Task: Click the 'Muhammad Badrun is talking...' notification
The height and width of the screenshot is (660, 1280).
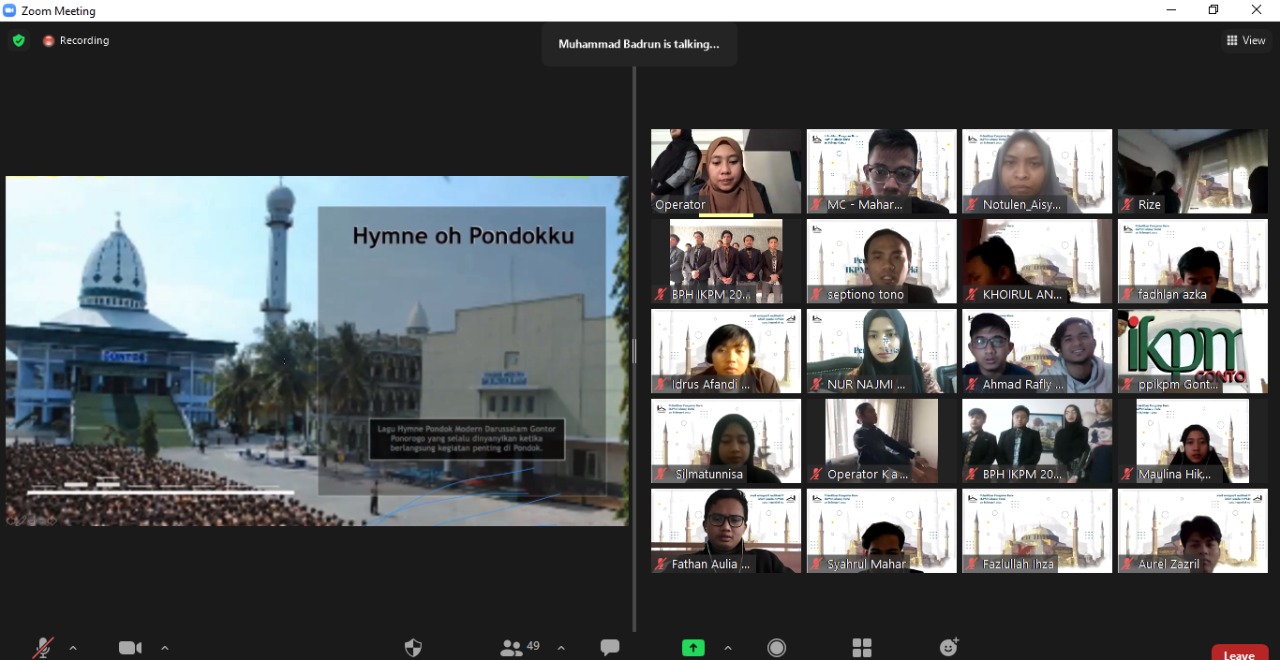Action: pyautogui.click(x=639, y=44)
